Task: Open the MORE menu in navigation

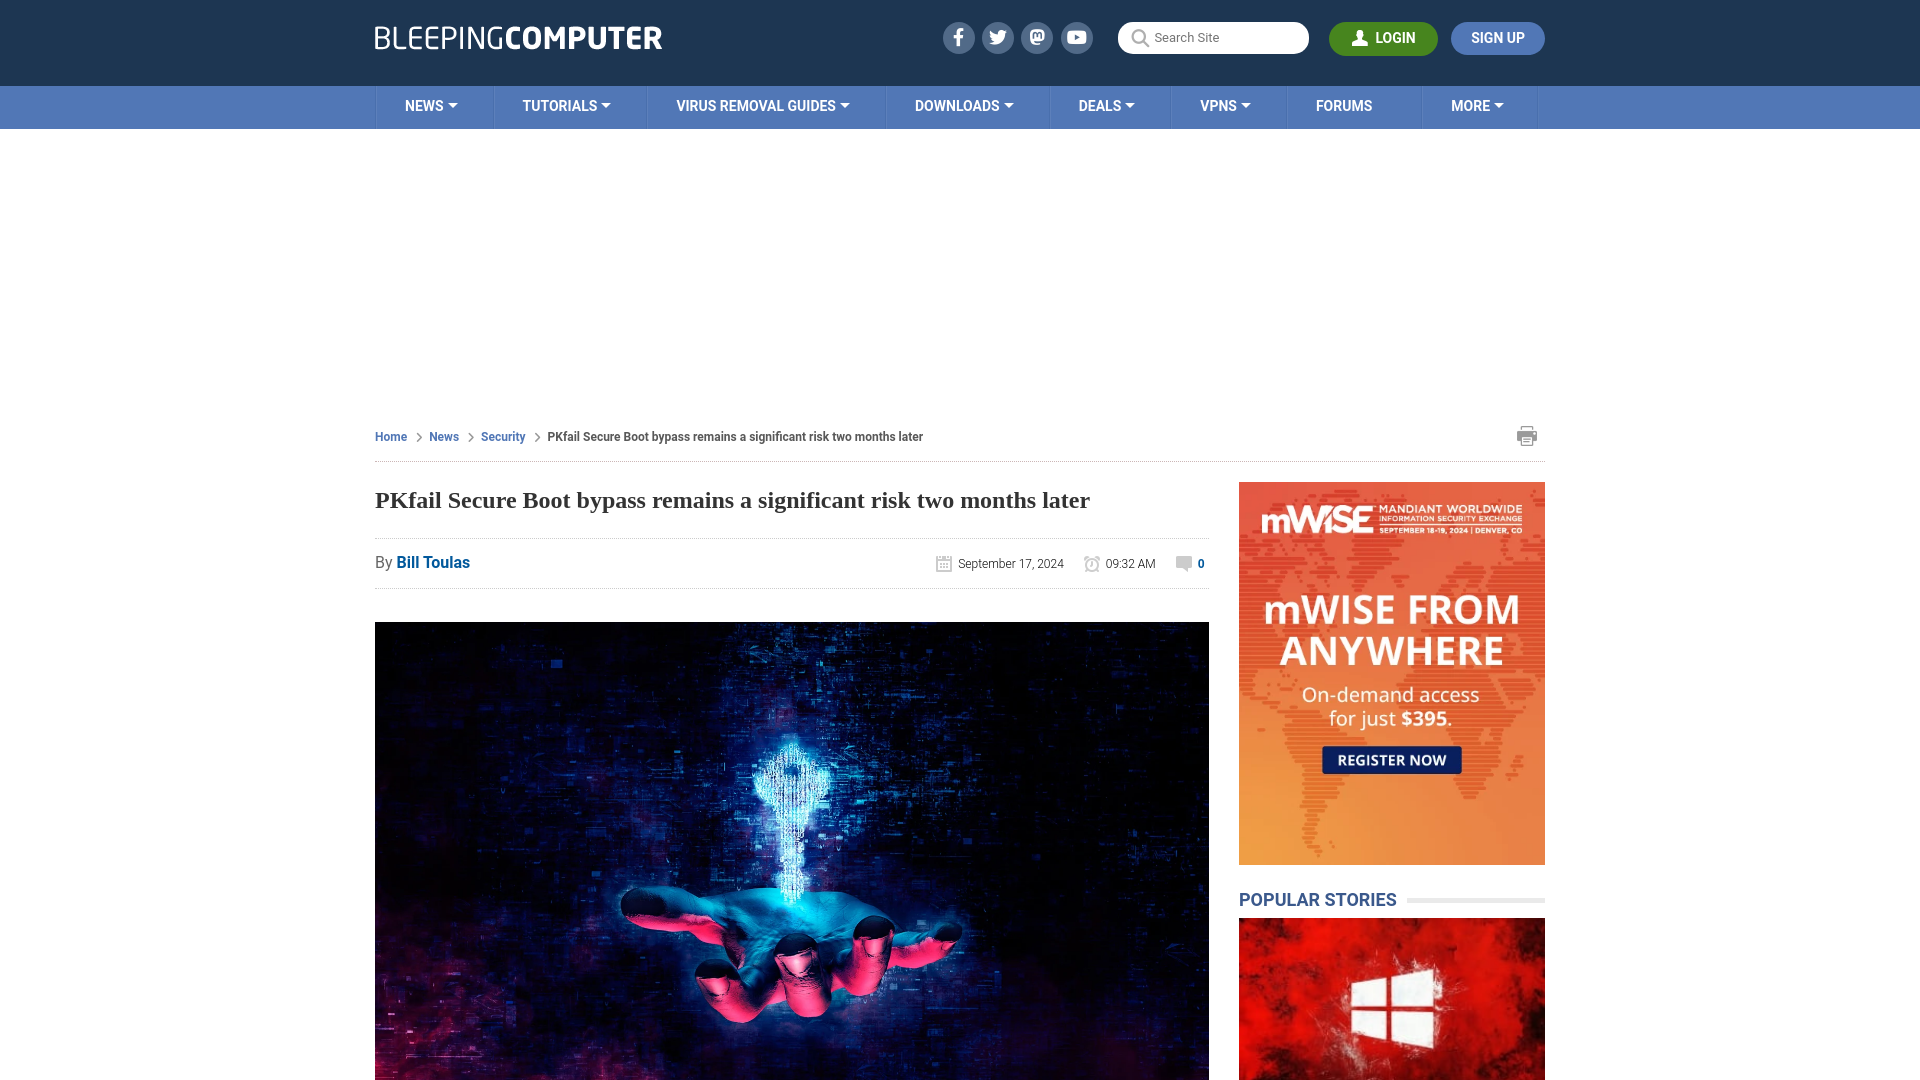Action: coord(1477,105)
